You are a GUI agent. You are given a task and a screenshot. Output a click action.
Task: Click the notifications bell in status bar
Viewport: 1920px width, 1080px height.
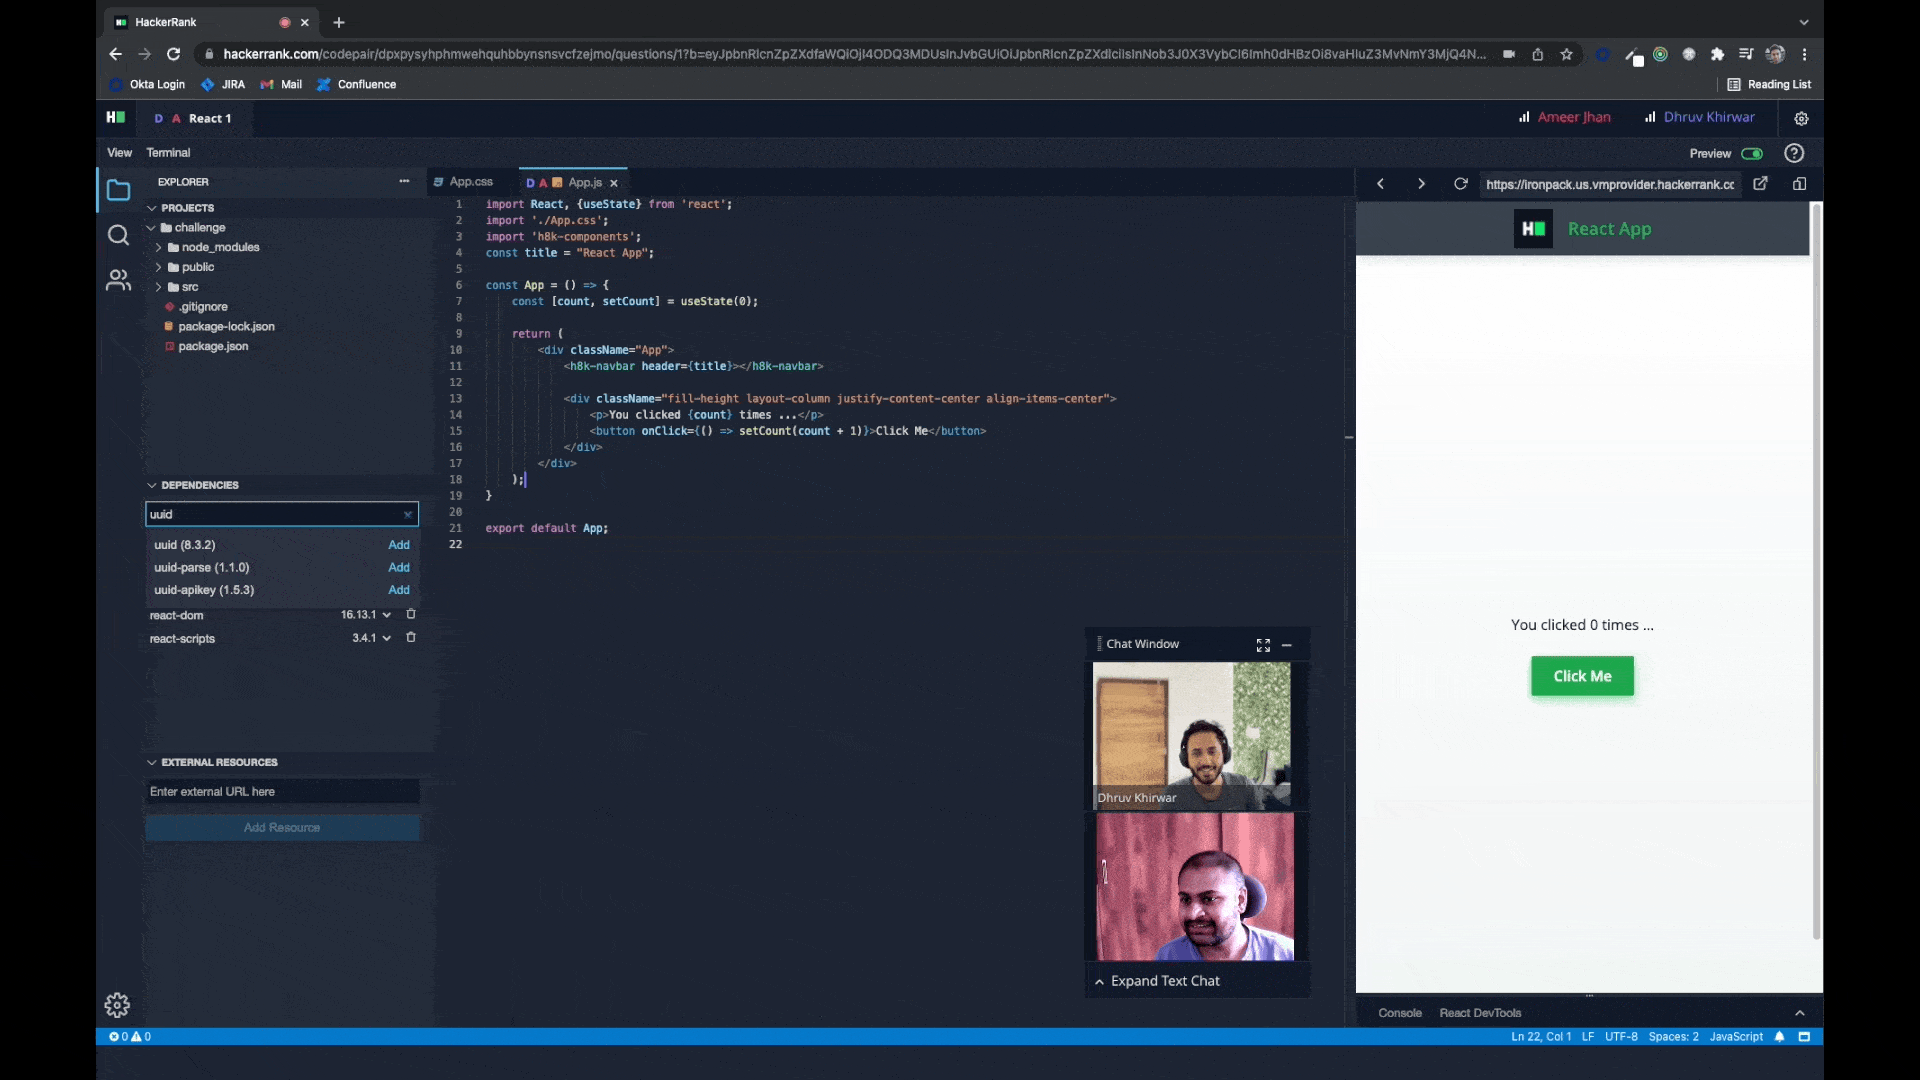1779,1037
